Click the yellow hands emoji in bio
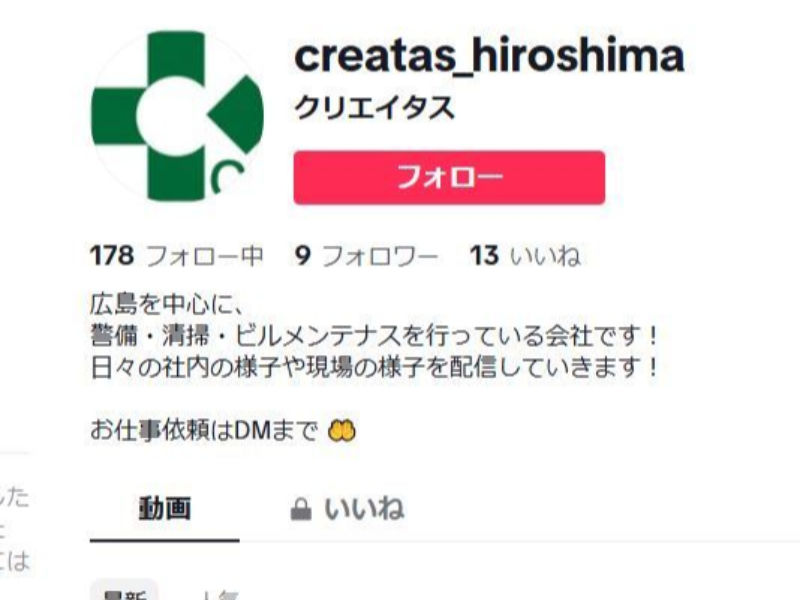This screenshot has height=600, width=800. [342, 431]
